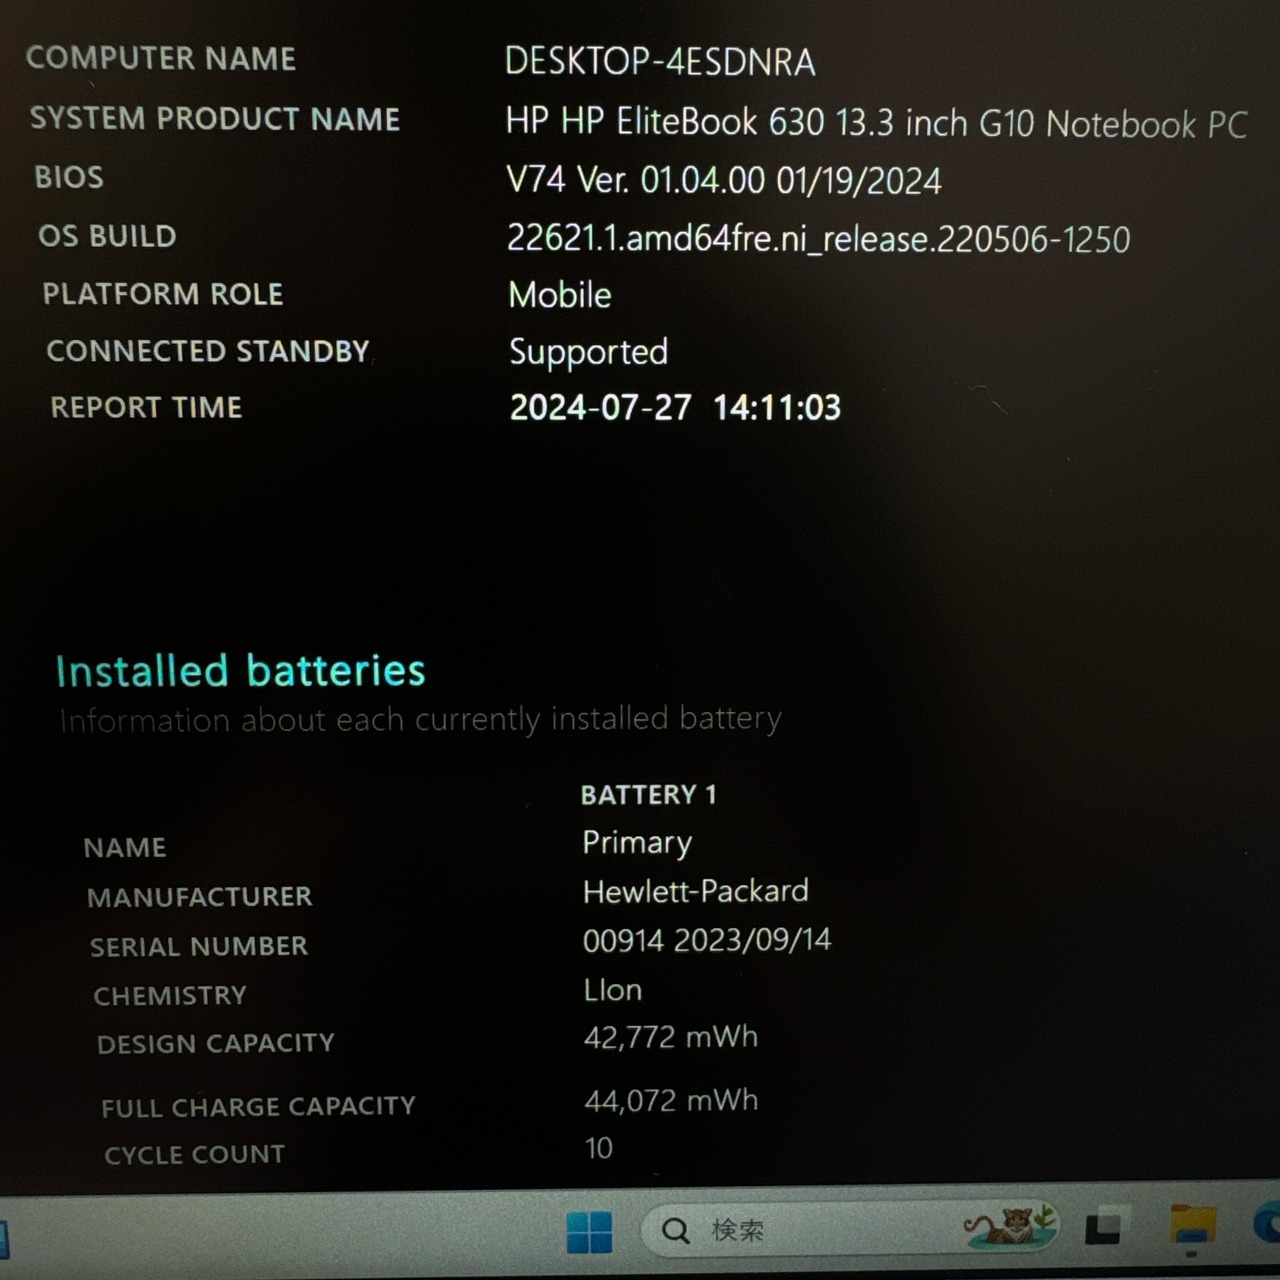Click the OS BUILD label

pos(107,236)
